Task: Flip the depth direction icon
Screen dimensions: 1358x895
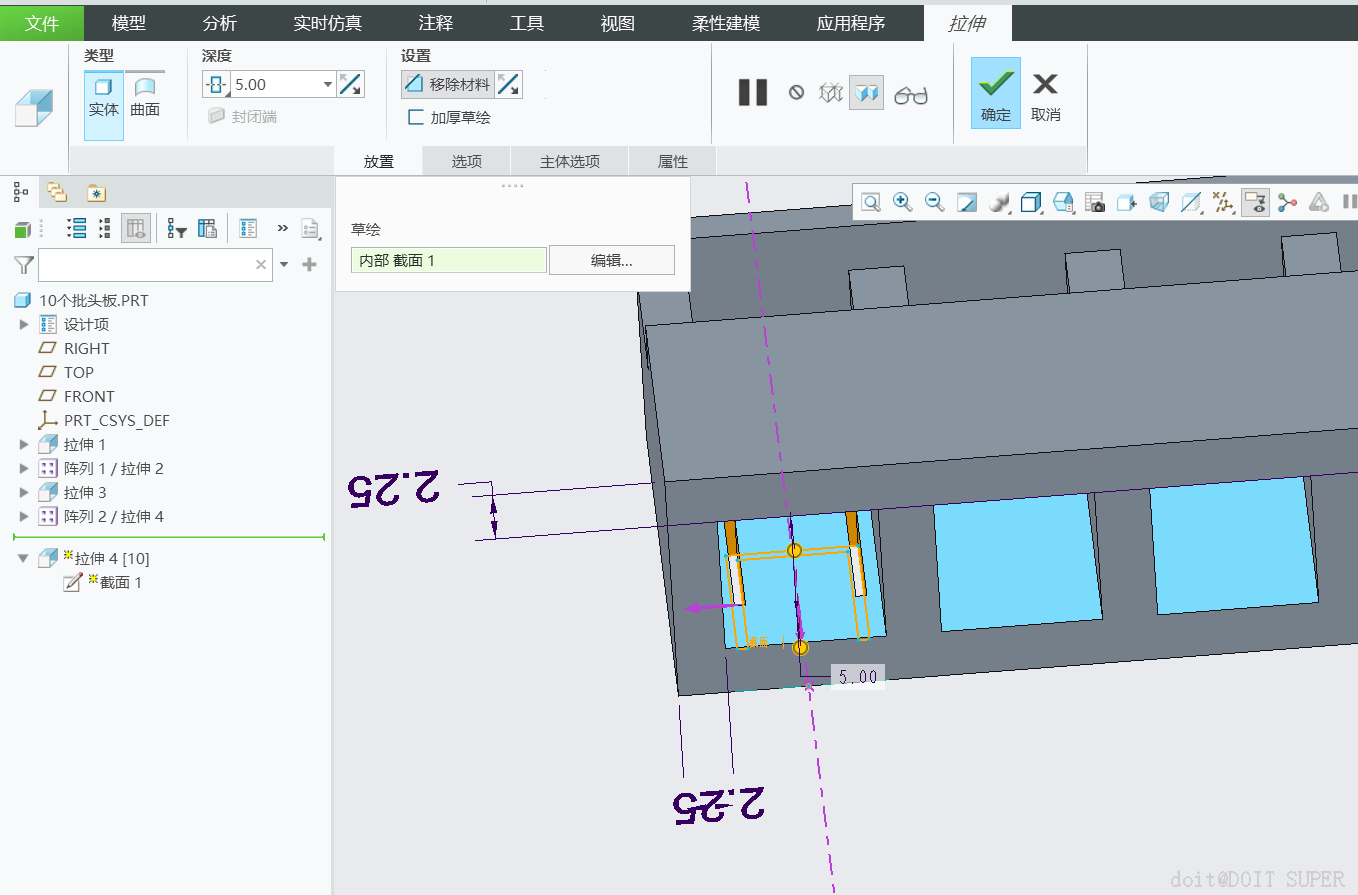Action: [351, 85]
